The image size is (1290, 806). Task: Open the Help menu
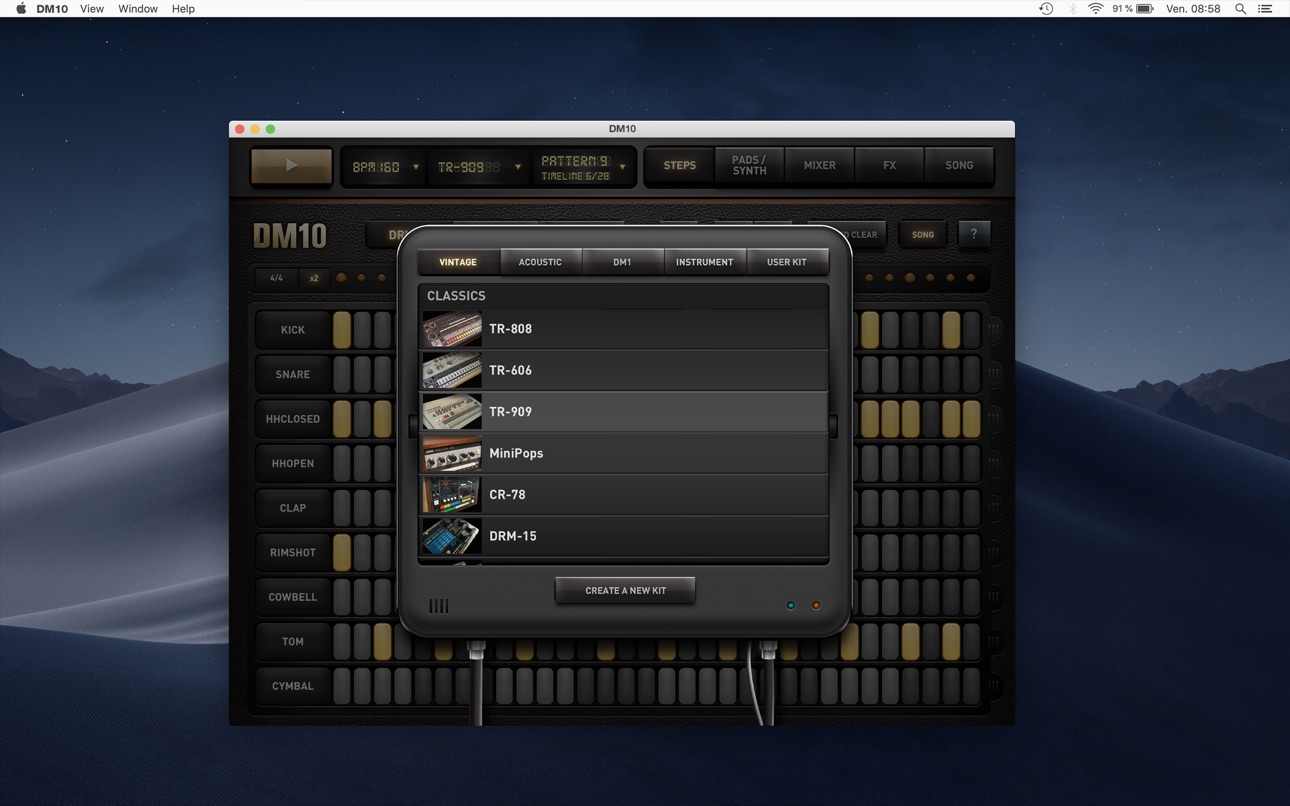coord(183,8)
